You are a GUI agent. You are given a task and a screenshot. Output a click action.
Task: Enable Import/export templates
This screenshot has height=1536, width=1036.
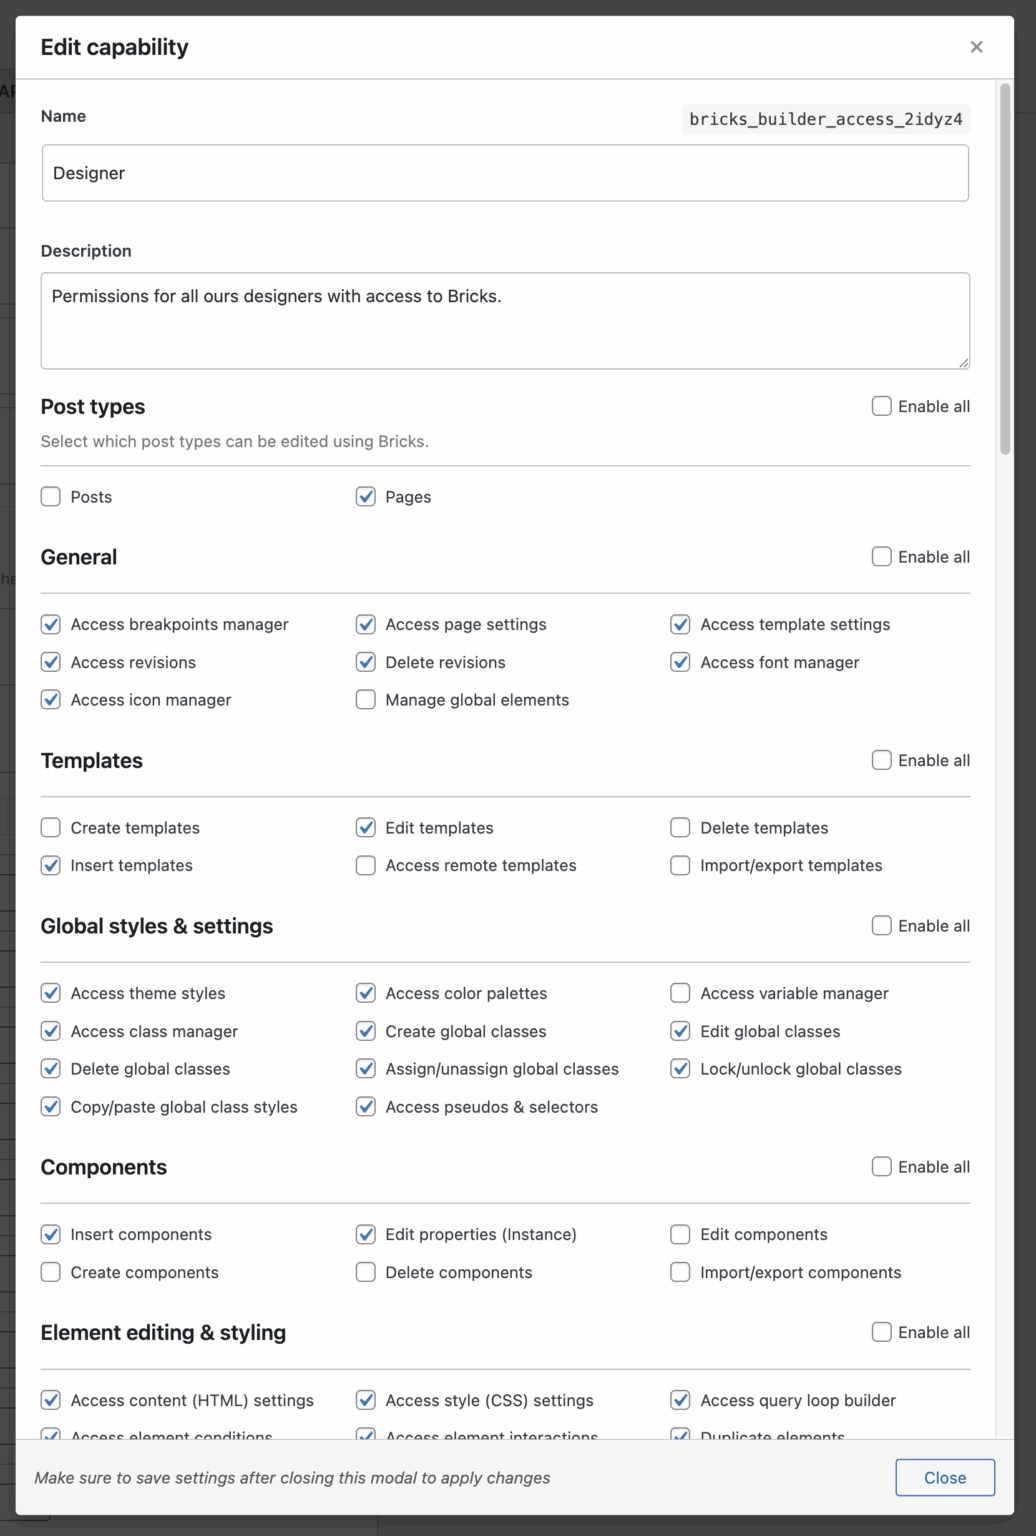click(680, 865)
